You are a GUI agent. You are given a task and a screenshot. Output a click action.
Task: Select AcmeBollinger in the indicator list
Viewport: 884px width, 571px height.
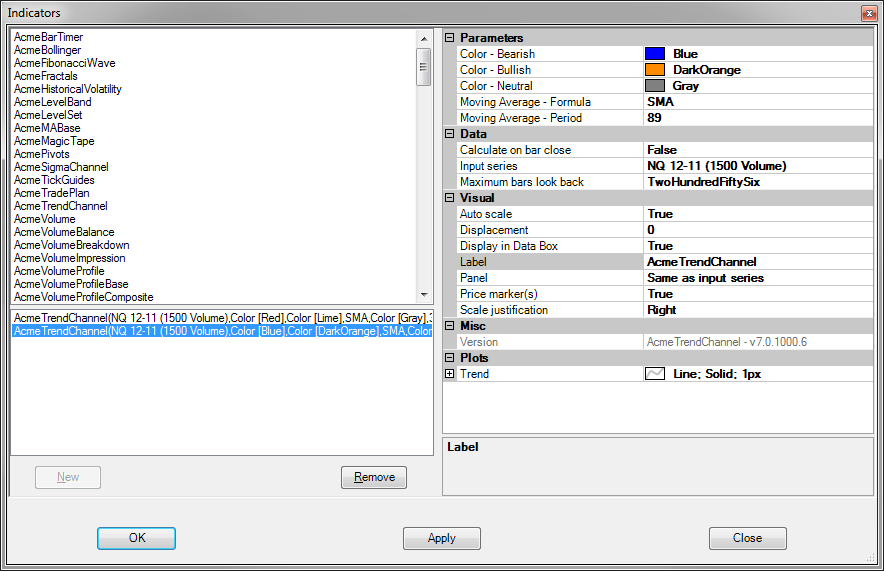[47, 50]
